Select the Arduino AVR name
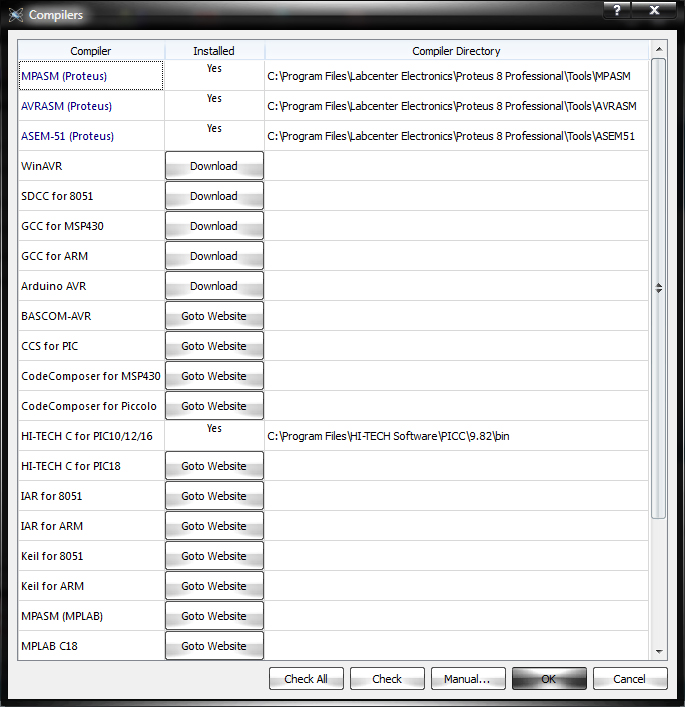Screen dimensions: 685x707 click(x=54, y=286)
